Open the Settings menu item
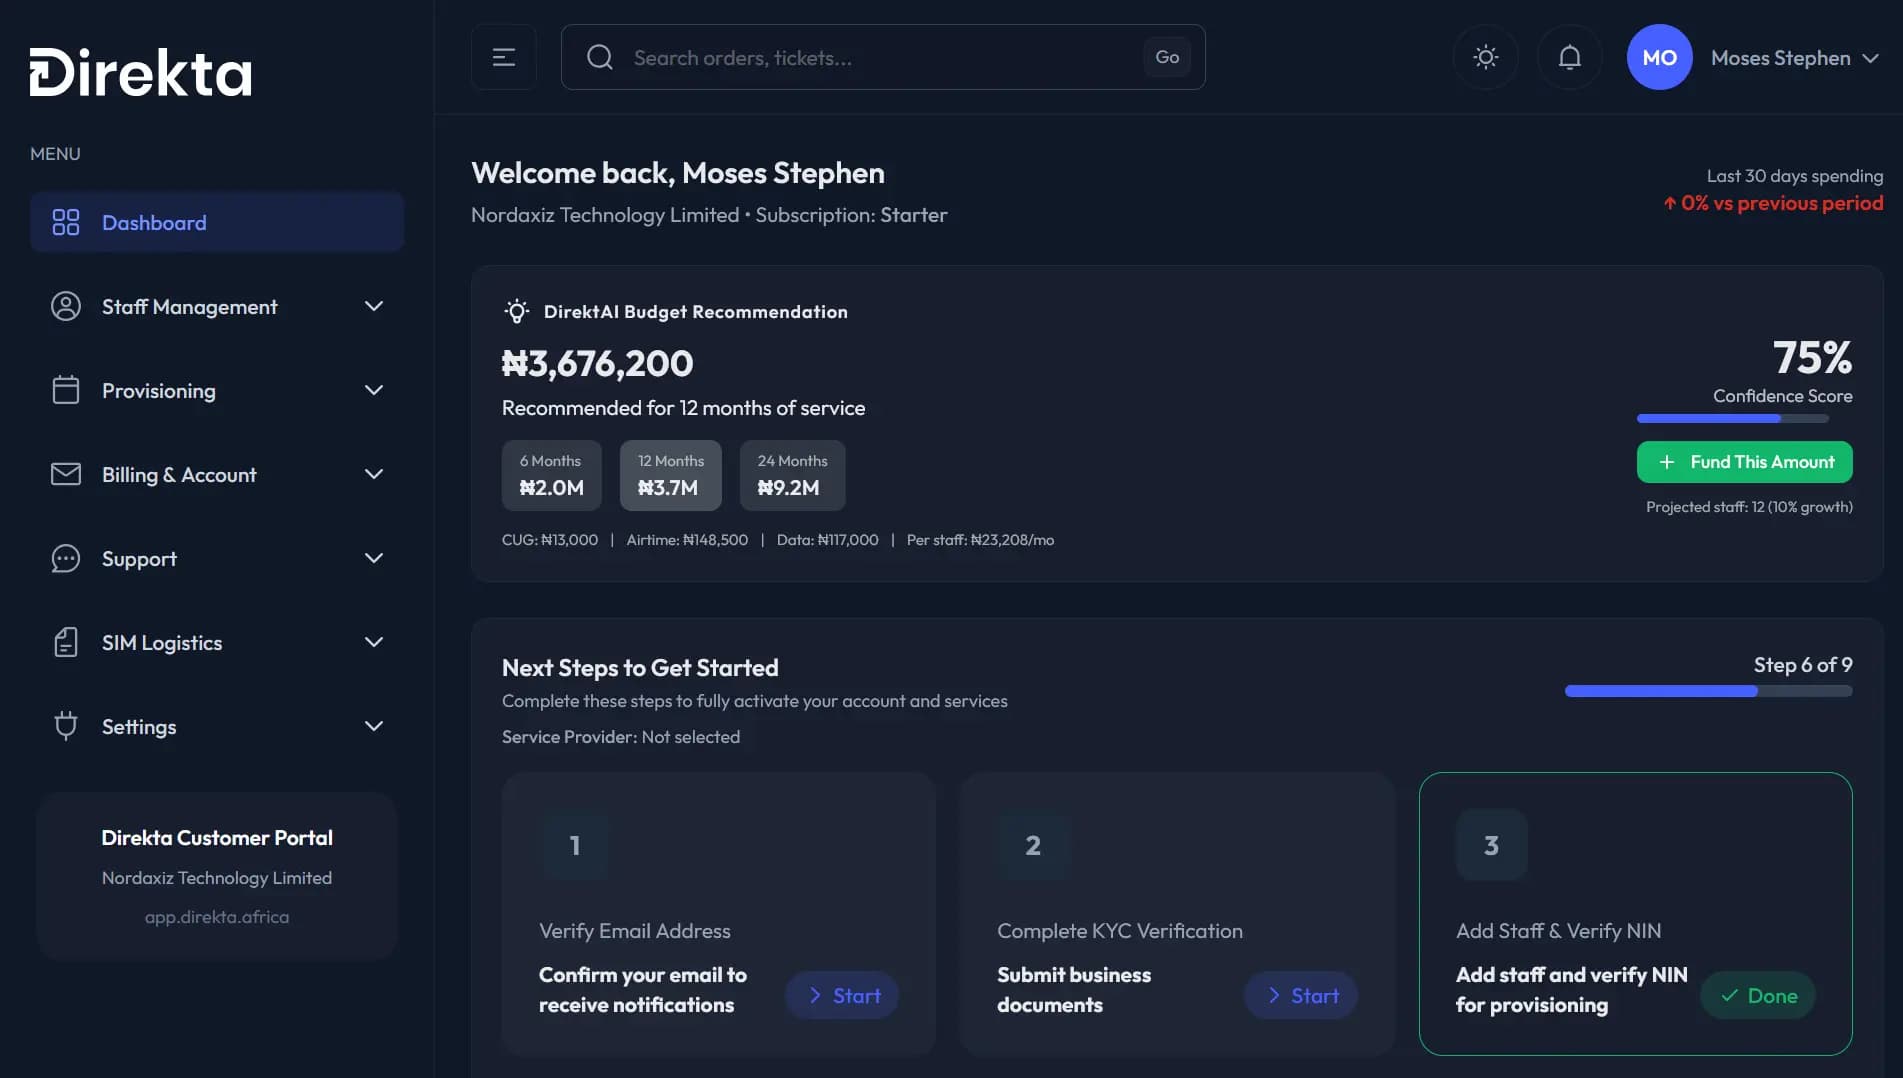 139,727
